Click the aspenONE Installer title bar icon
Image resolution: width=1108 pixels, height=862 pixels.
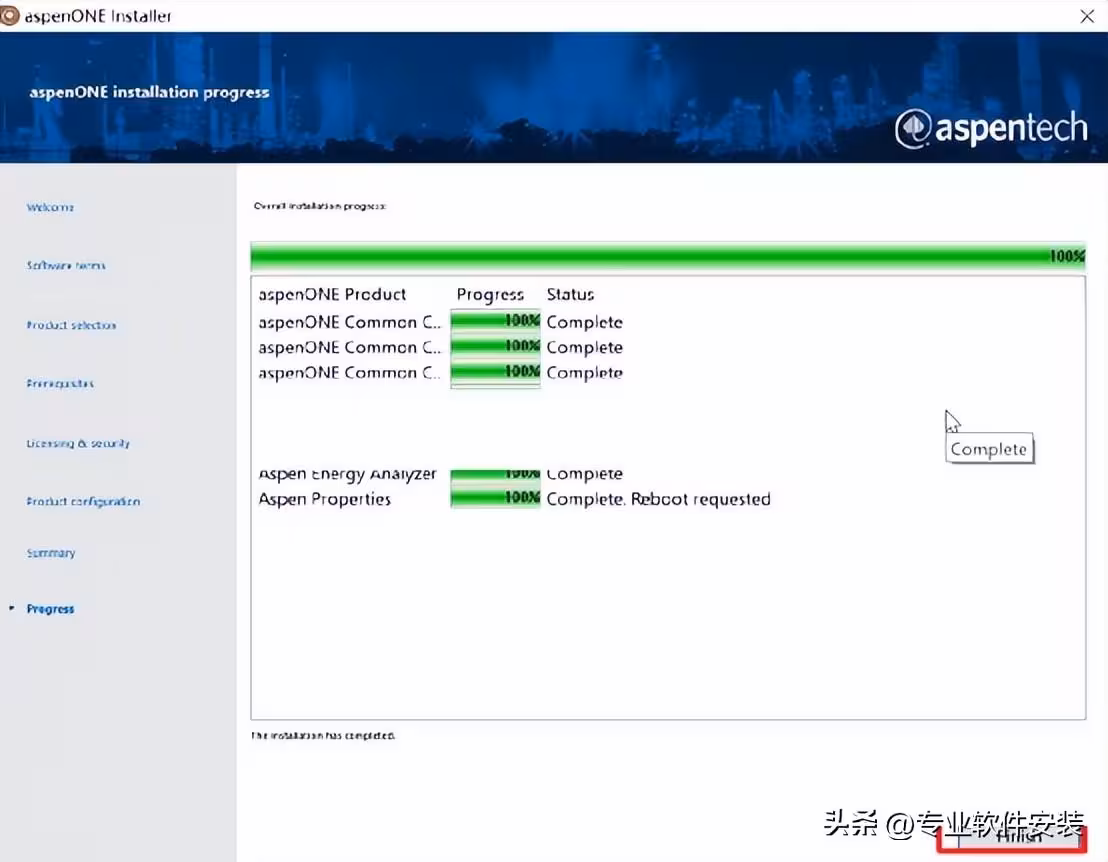pyautogui.click(x=9, y=16)
